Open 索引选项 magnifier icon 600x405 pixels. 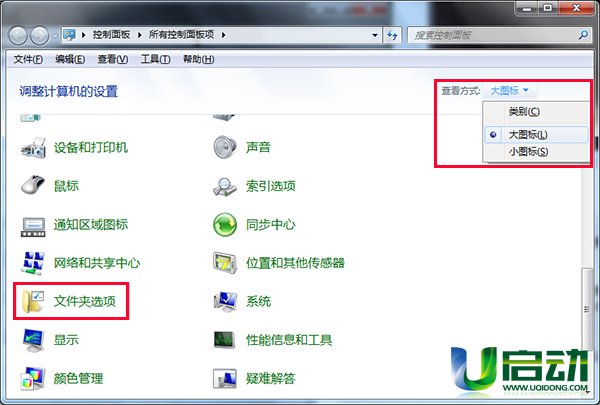(x=225, y=186)
